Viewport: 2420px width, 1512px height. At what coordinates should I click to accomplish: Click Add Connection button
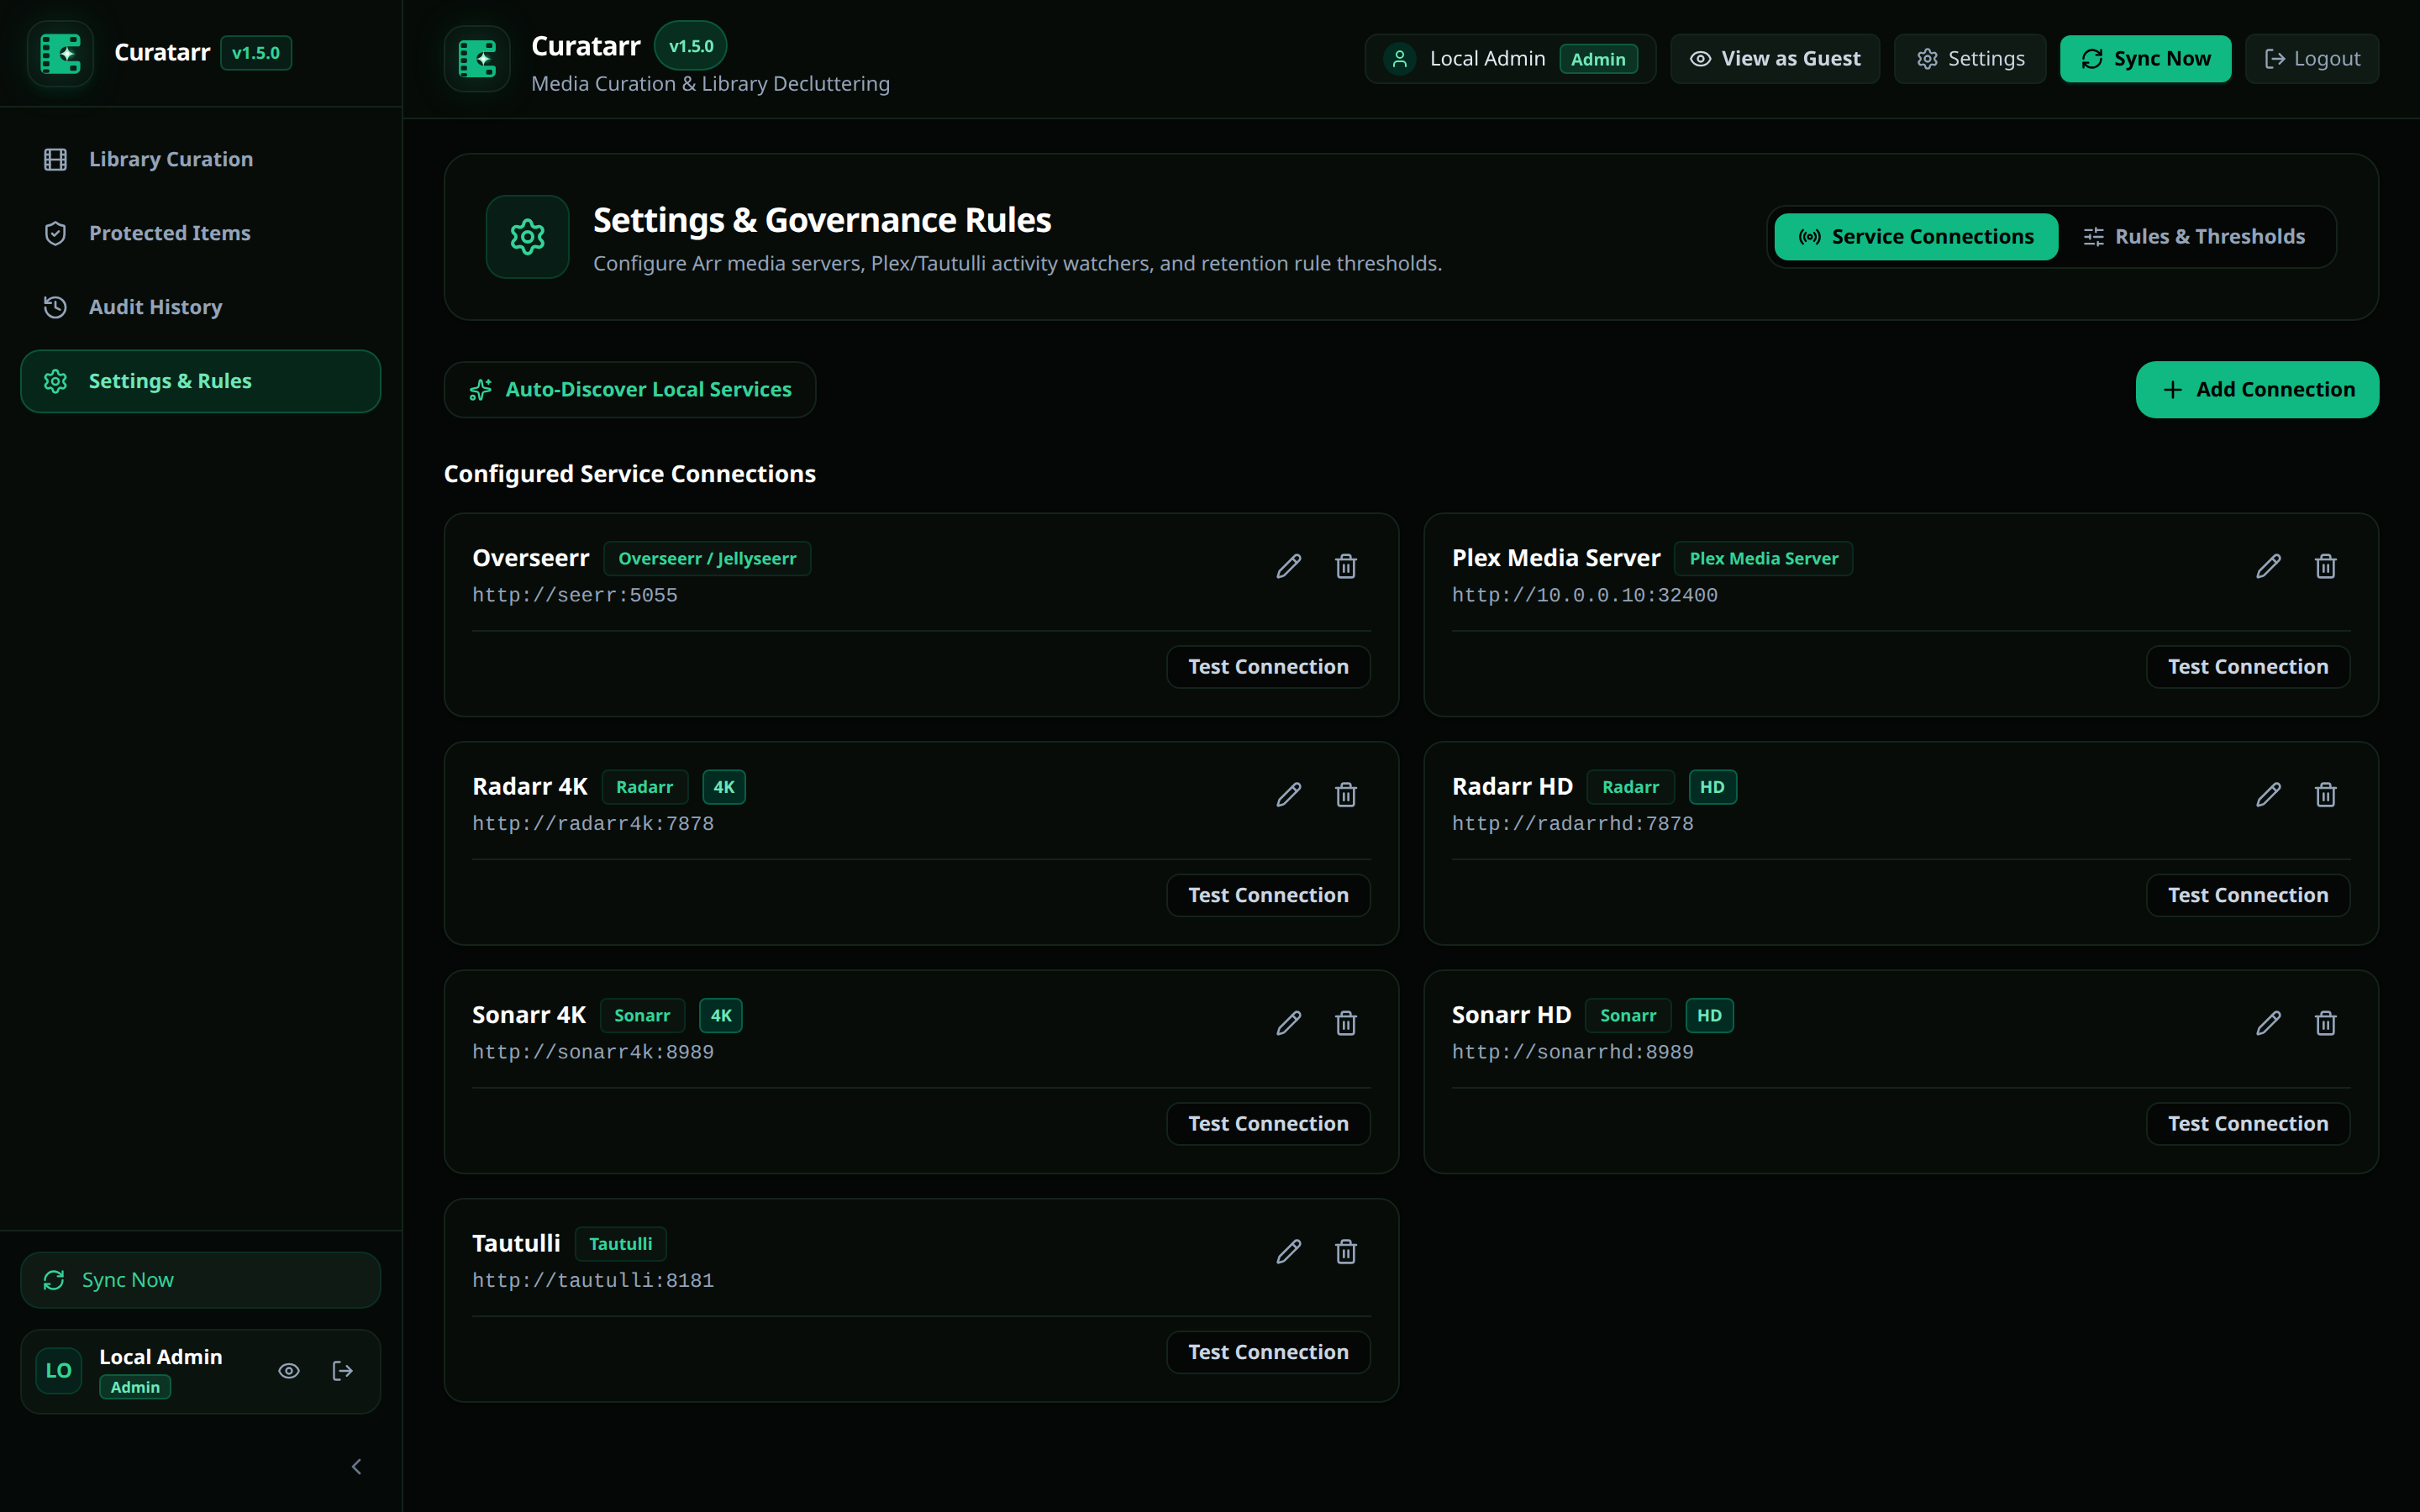(2257, 390)
